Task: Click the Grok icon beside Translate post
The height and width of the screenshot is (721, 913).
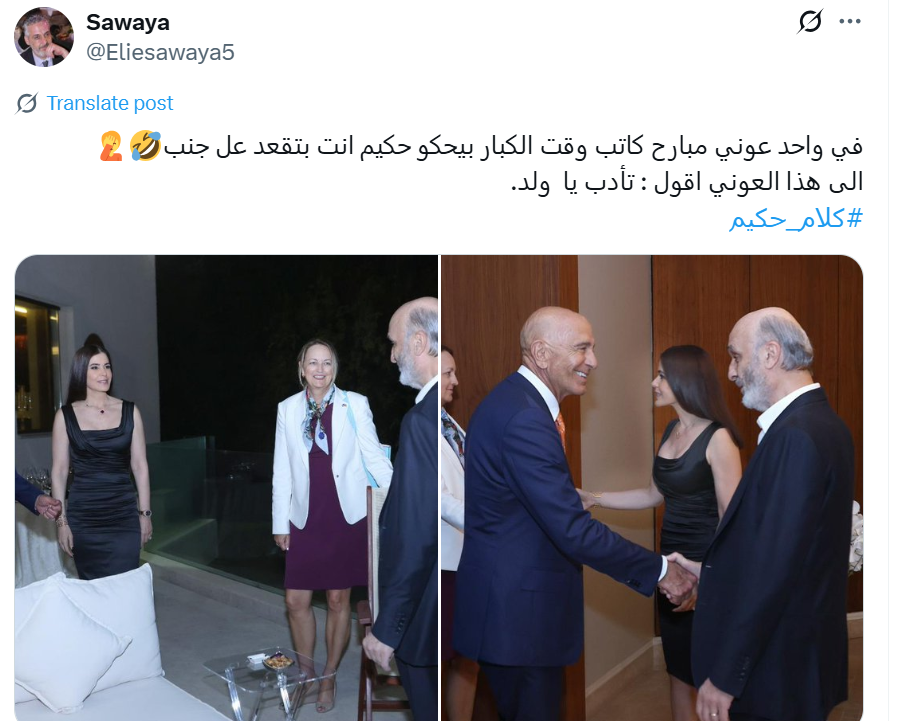Action: [x=27, y=103]
